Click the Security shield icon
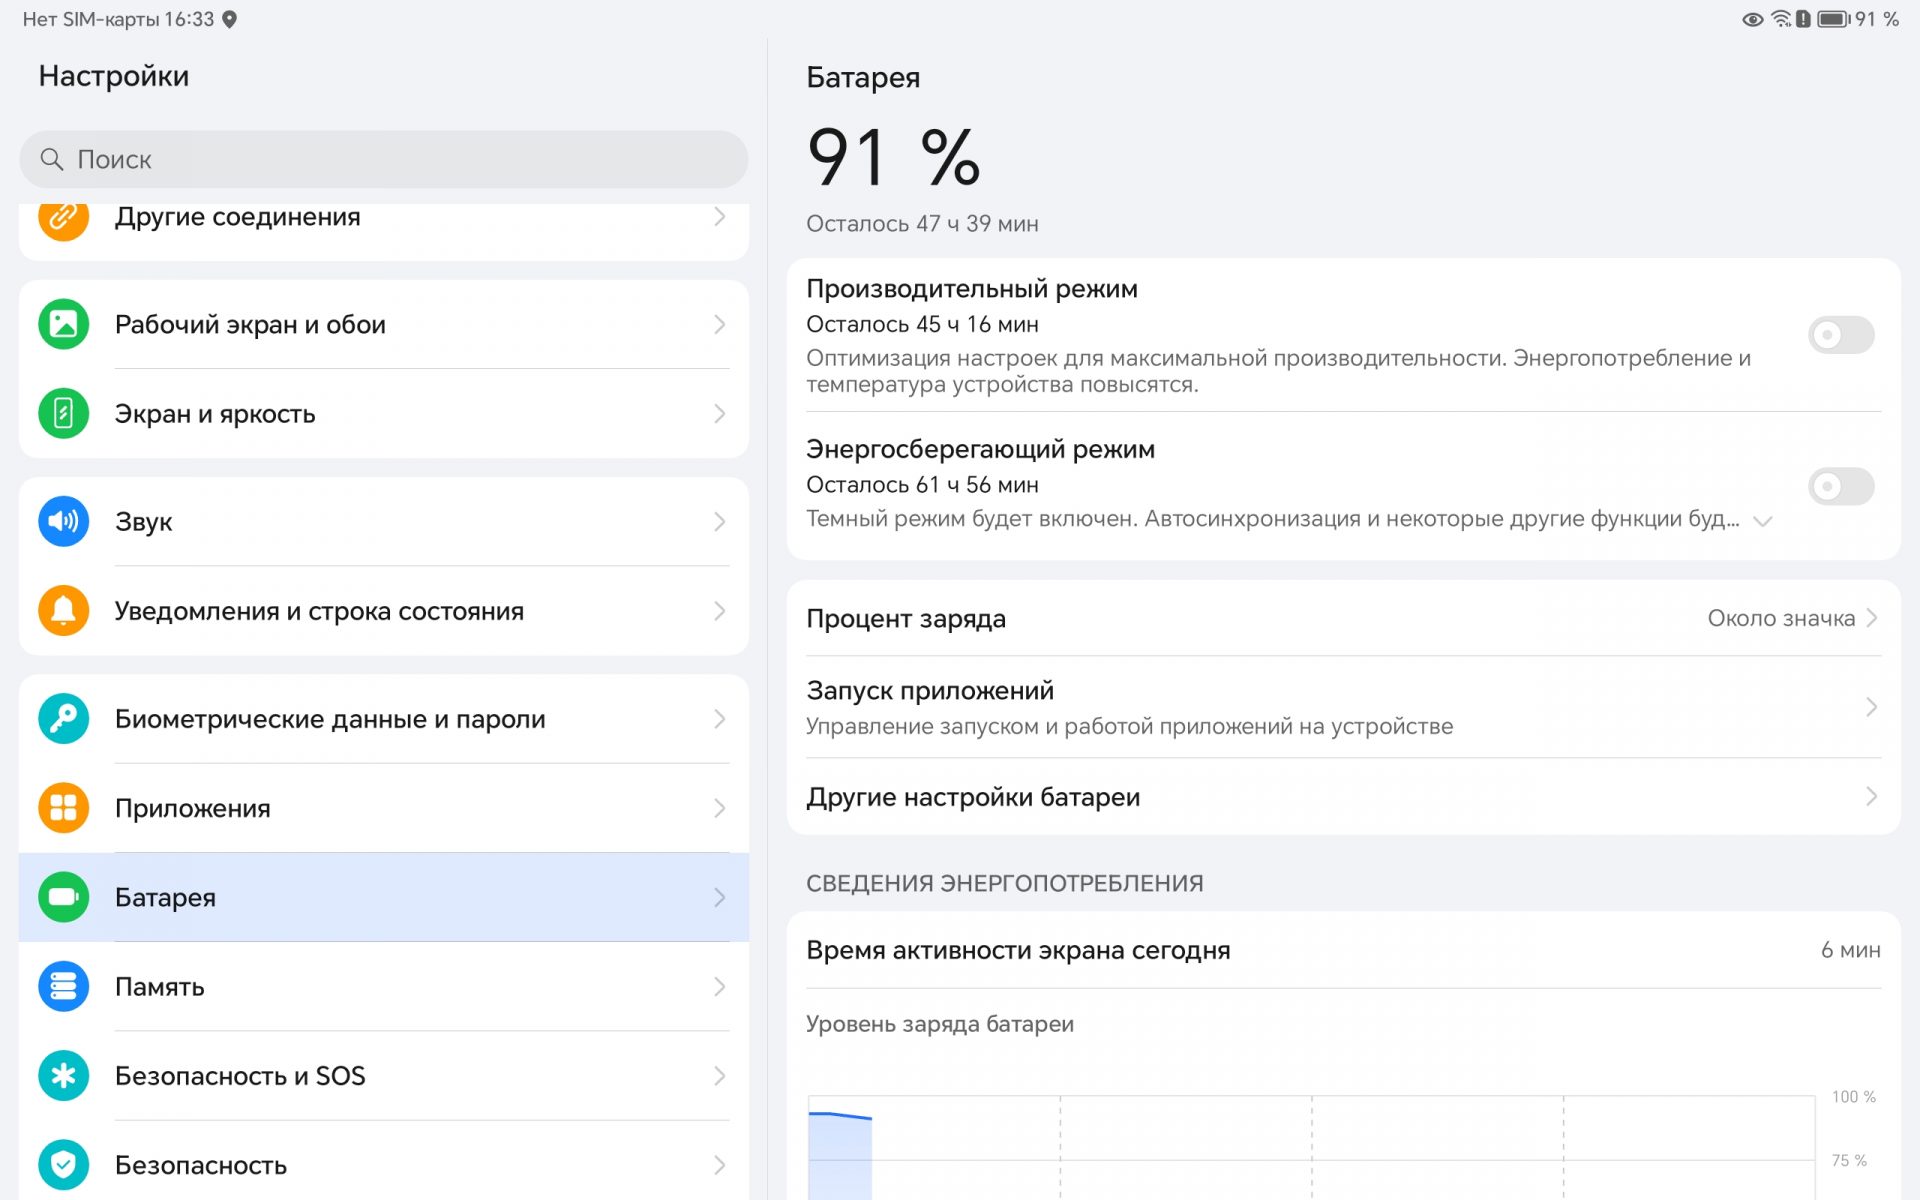Viewport: 1920px width, 1200px height. click(63, 1164)
